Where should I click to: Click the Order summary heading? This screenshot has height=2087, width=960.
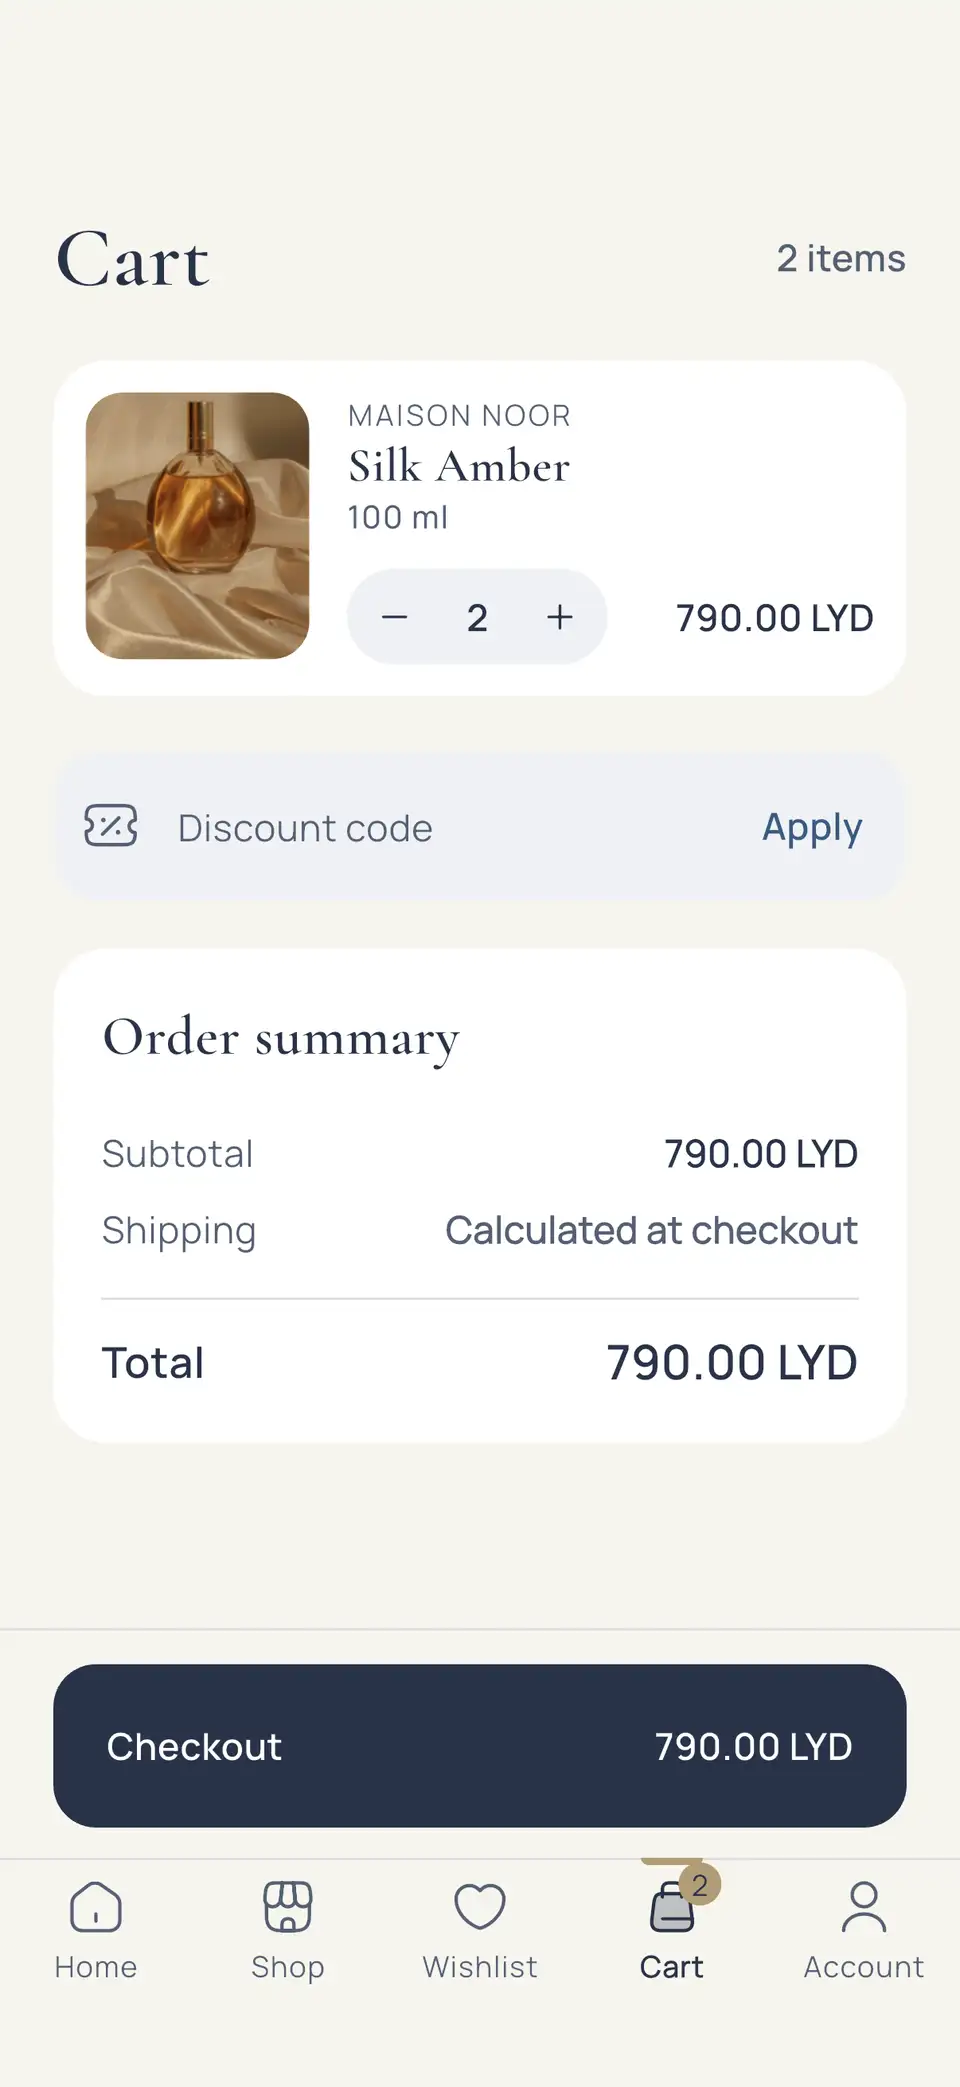281,1039
